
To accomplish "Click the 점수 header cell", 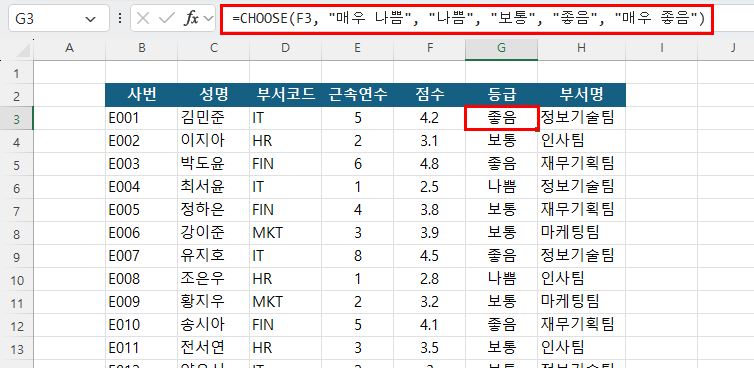I will click(429, 95).
